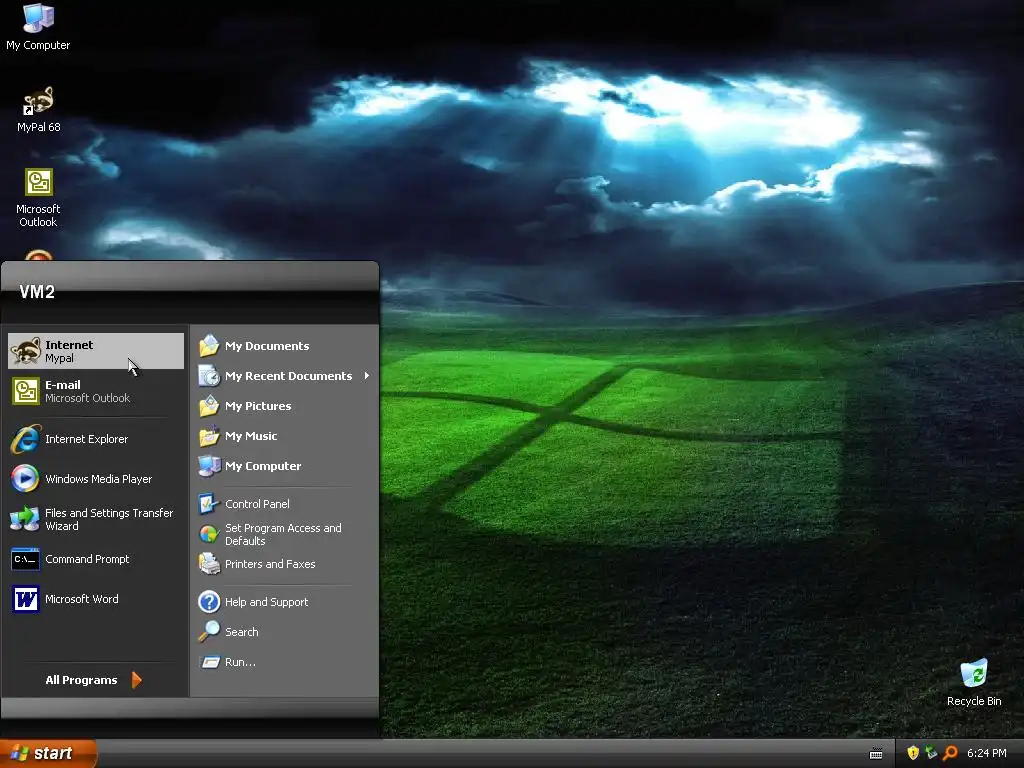Screen dimensions: 1024x768
Task: Click the on-screen keyboard taskbar icon
Action: [x=876, y=754]
